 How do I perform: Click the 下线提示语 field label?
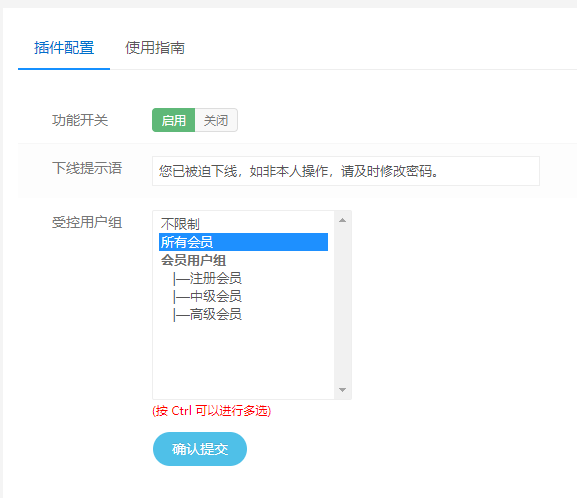[x=87, y=168]
